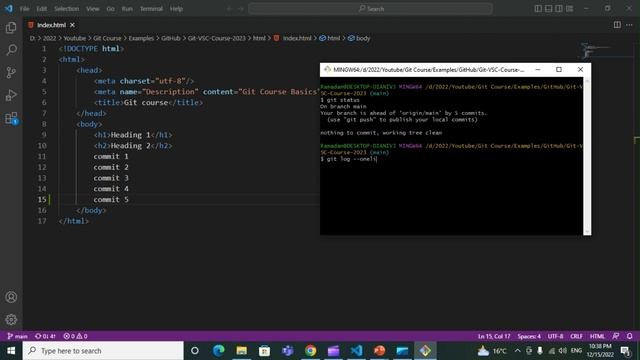Expand the body breadcrumb symbol
The width and height of the screenshot is (640, 360).
(x=359, y=38)
